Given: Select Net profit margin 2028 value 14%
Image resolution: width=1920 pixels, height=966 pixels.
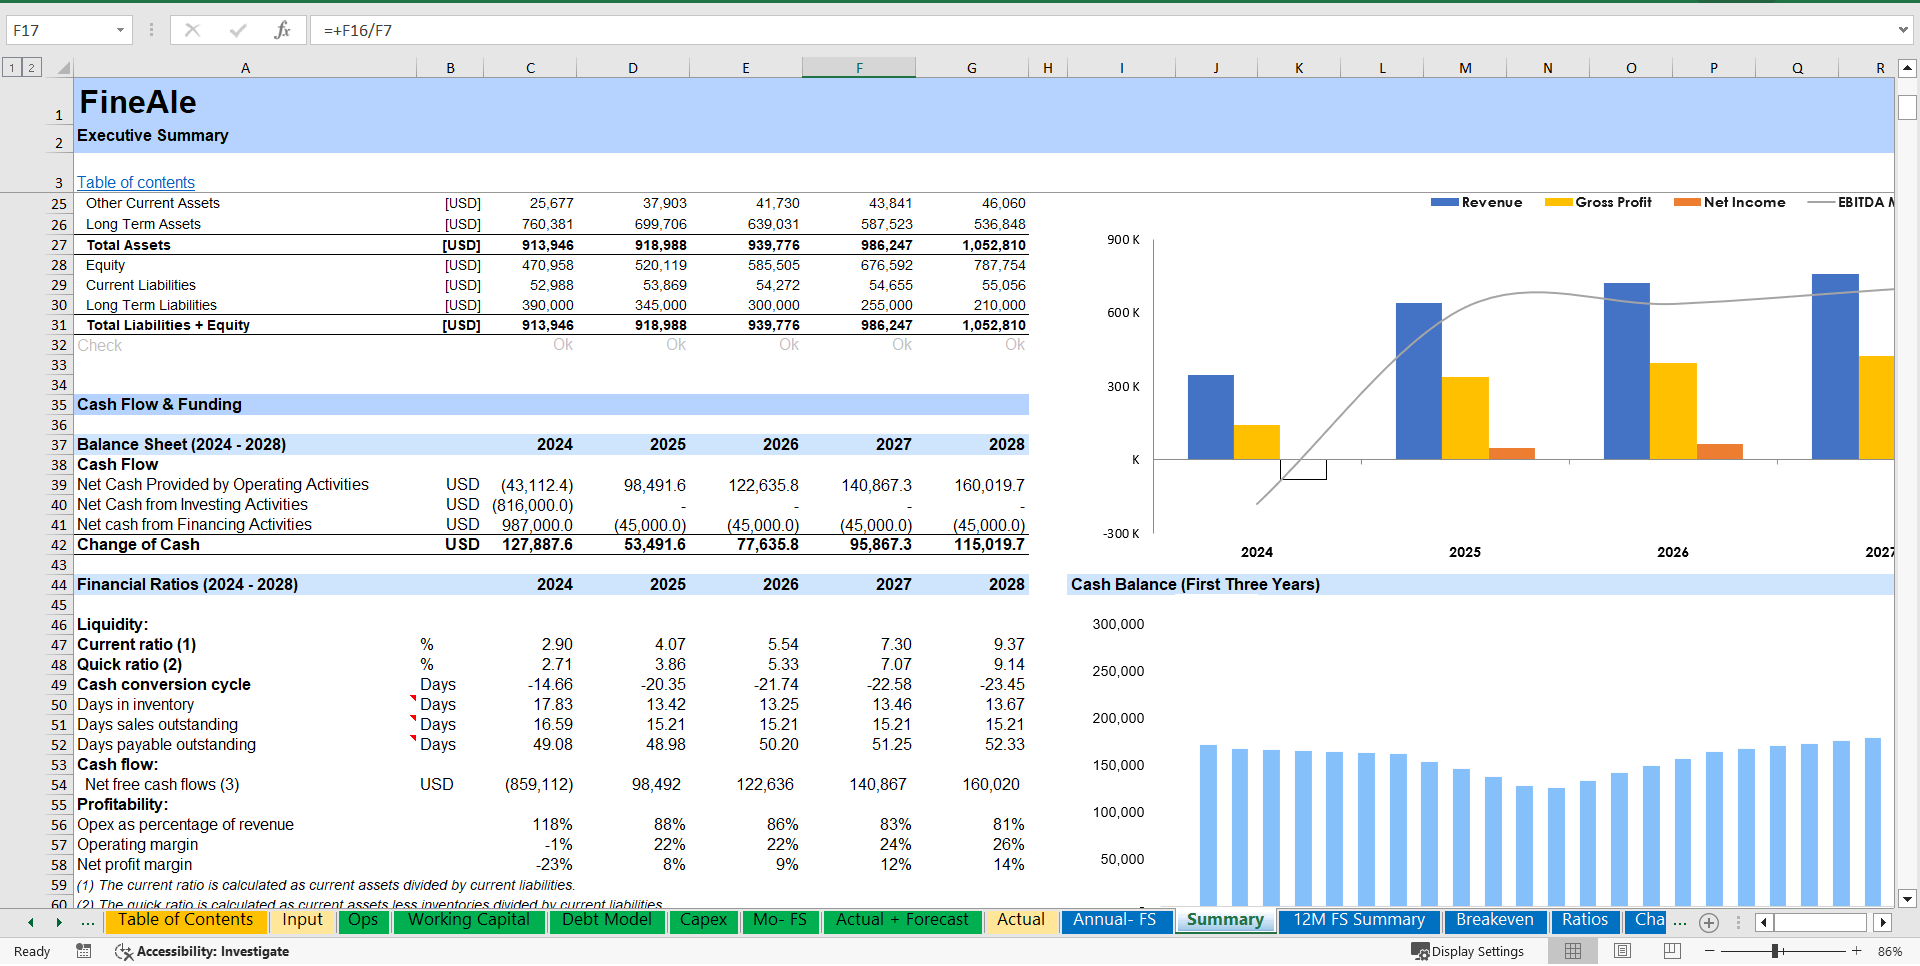Looking at the screenshot, I should [1009, 864].
